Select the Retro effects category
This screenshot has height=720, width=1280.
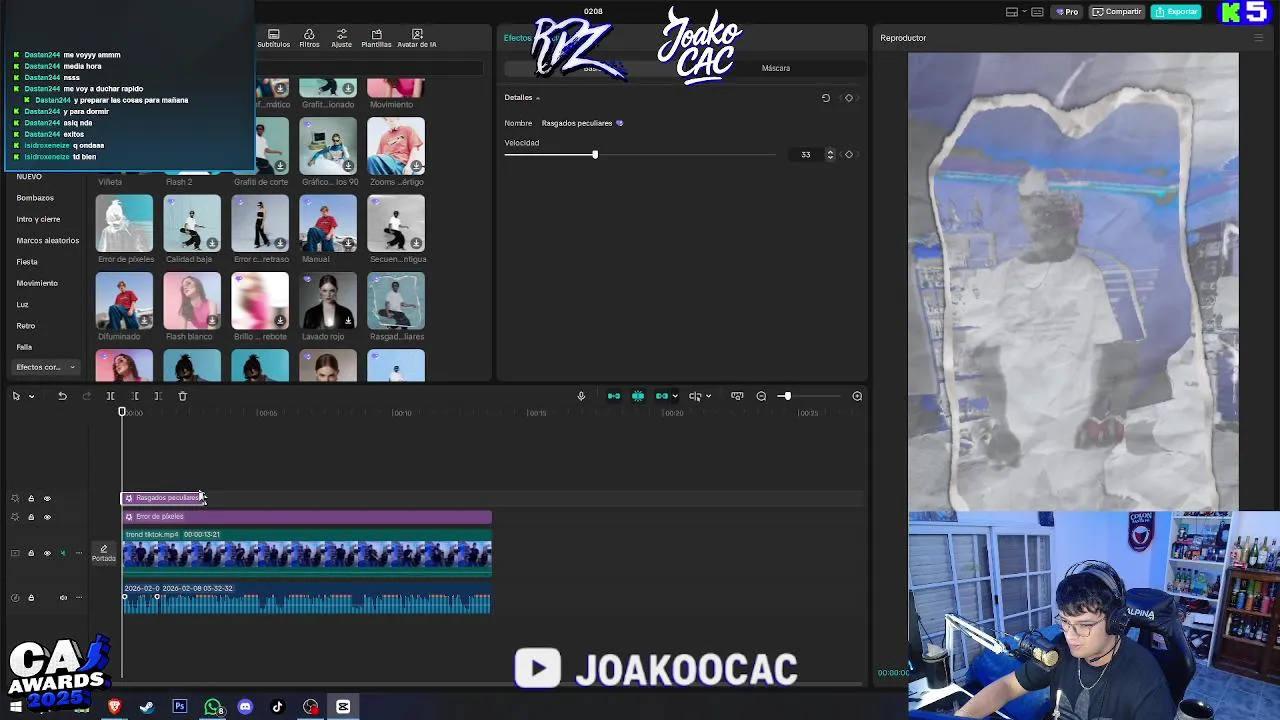tap(25, 325)
